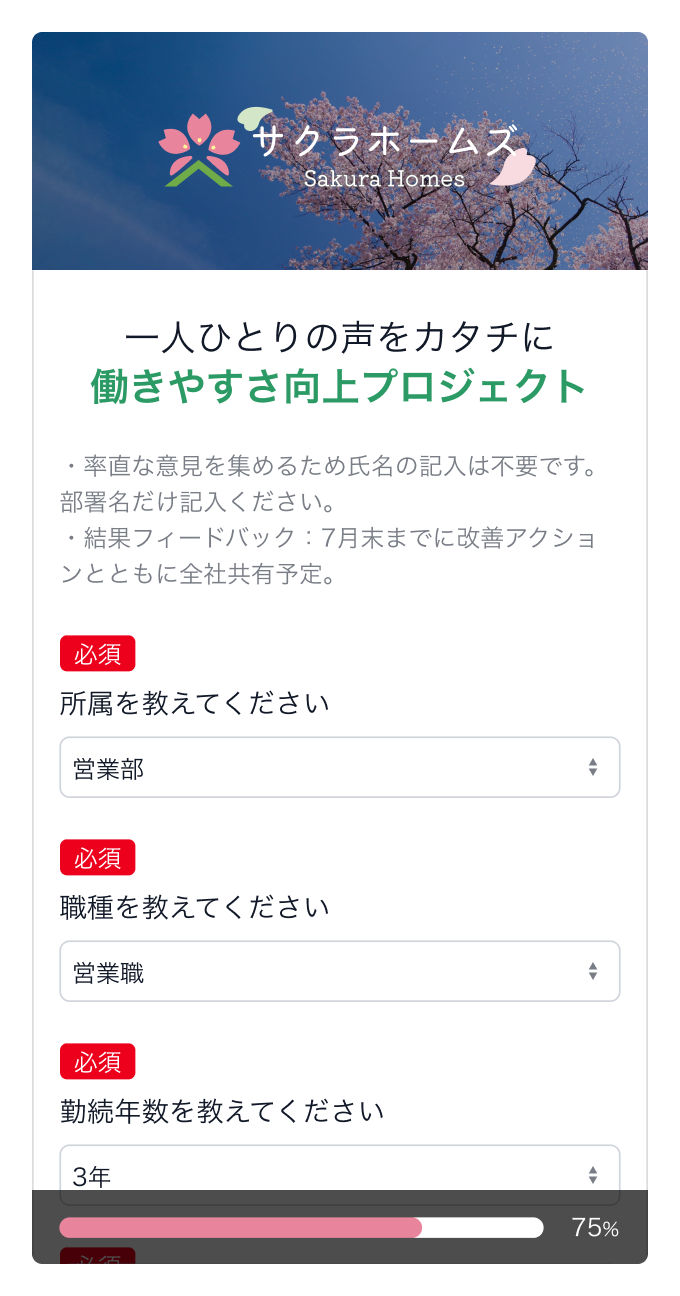Click the stepper arrows on the 3年 selector

coord(590,1173)
